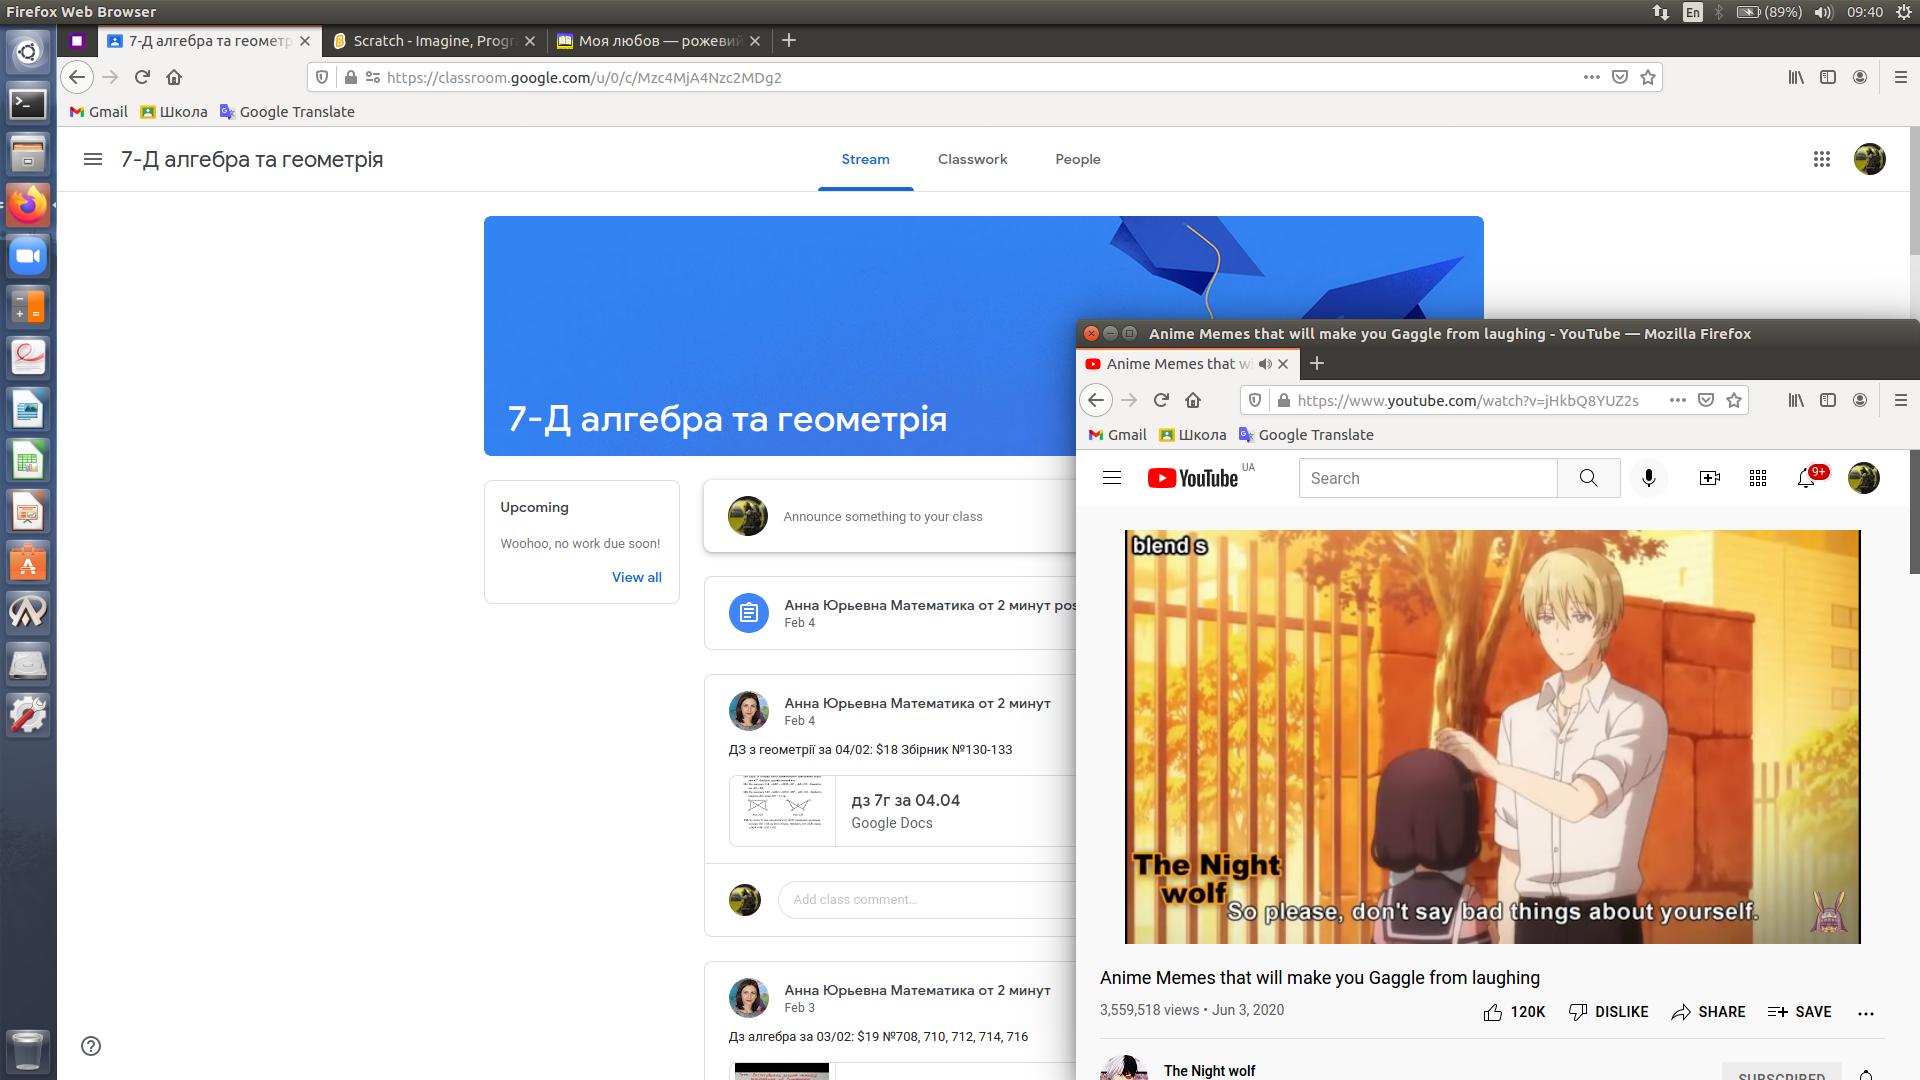Open YouTube notifications bell
Viewport: 1920px width, 1080px height.
(x=1806, y=478)
